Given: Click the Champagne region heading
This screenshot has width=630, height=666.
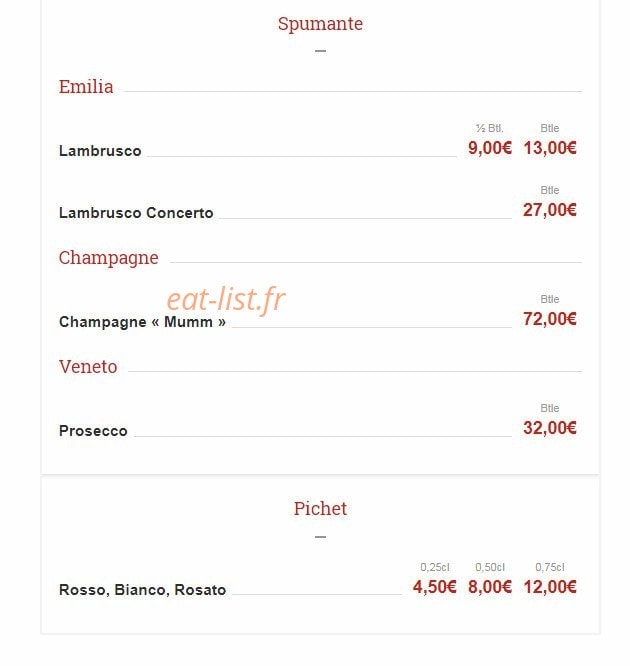Looking at the screenshot, I should click(x=109, y=258).
